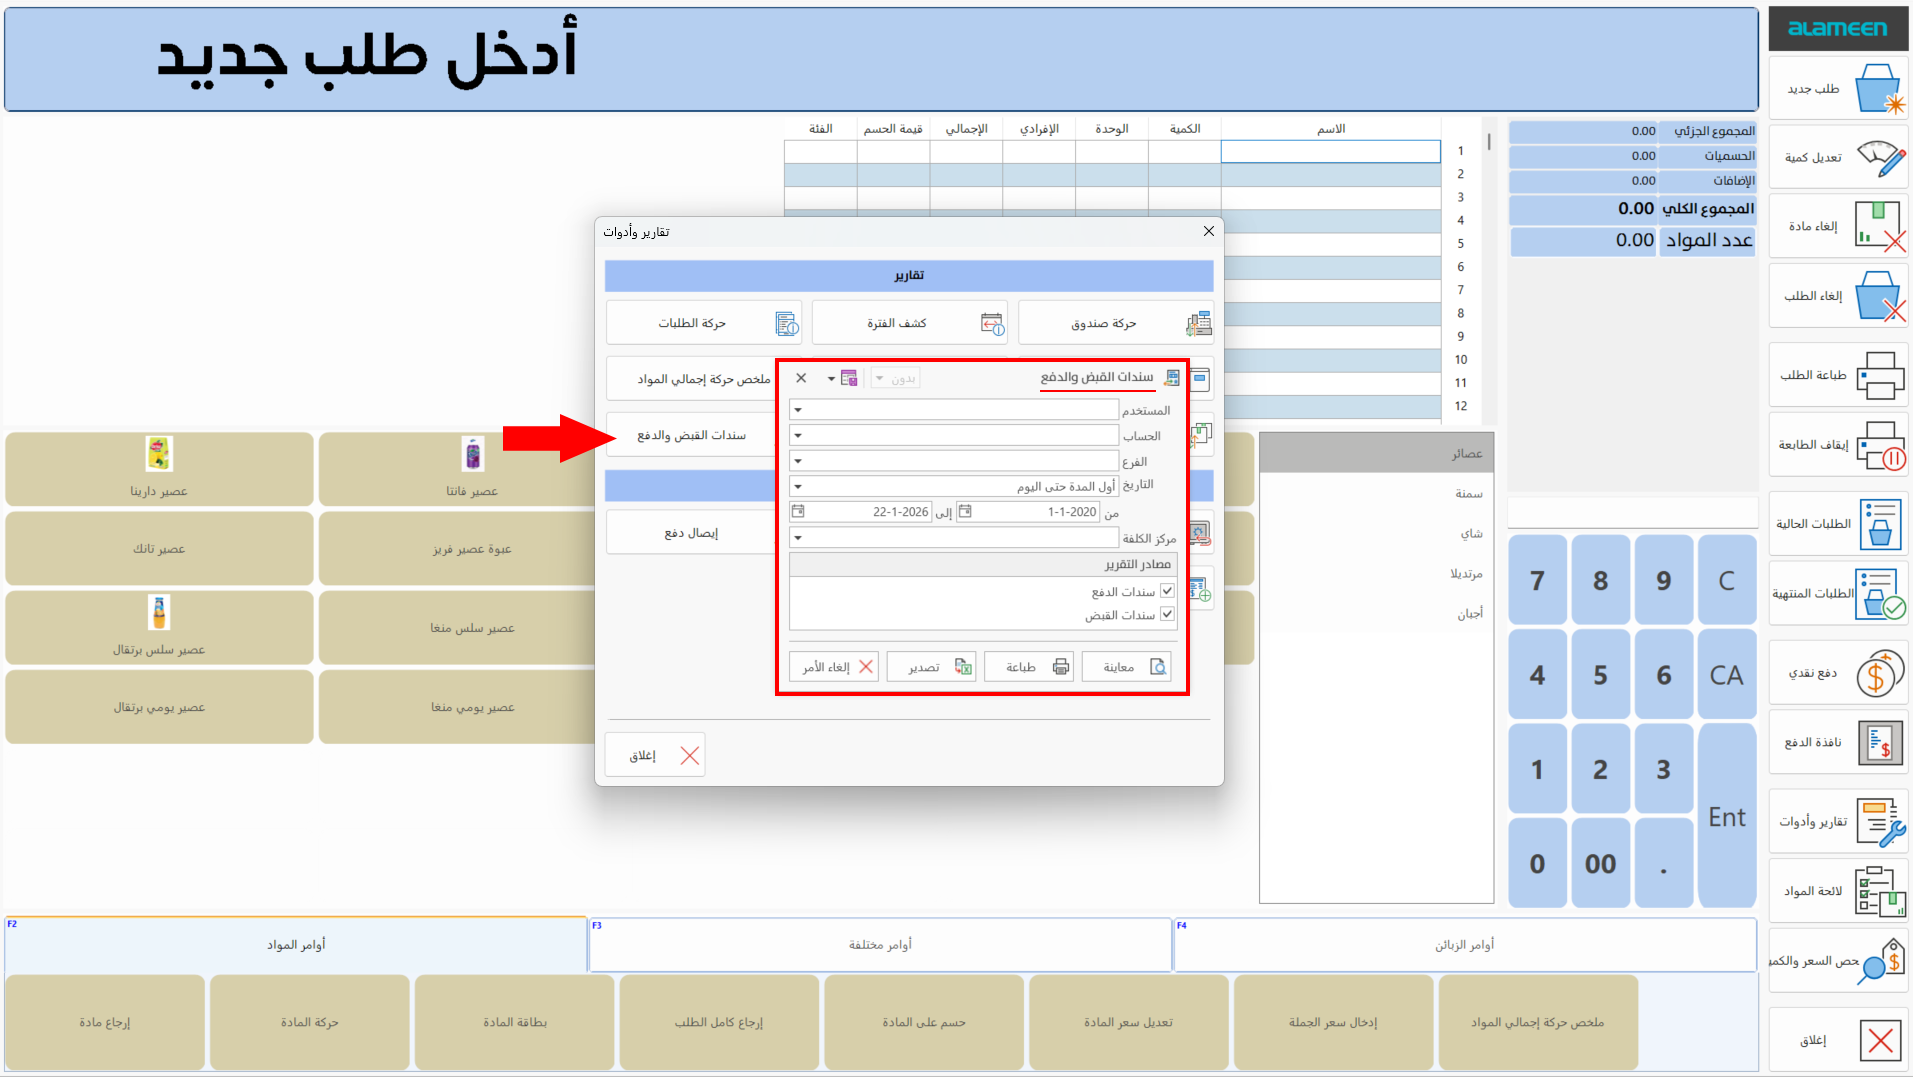Switch to the أوامر المواد tab

[x=296, y=944]
